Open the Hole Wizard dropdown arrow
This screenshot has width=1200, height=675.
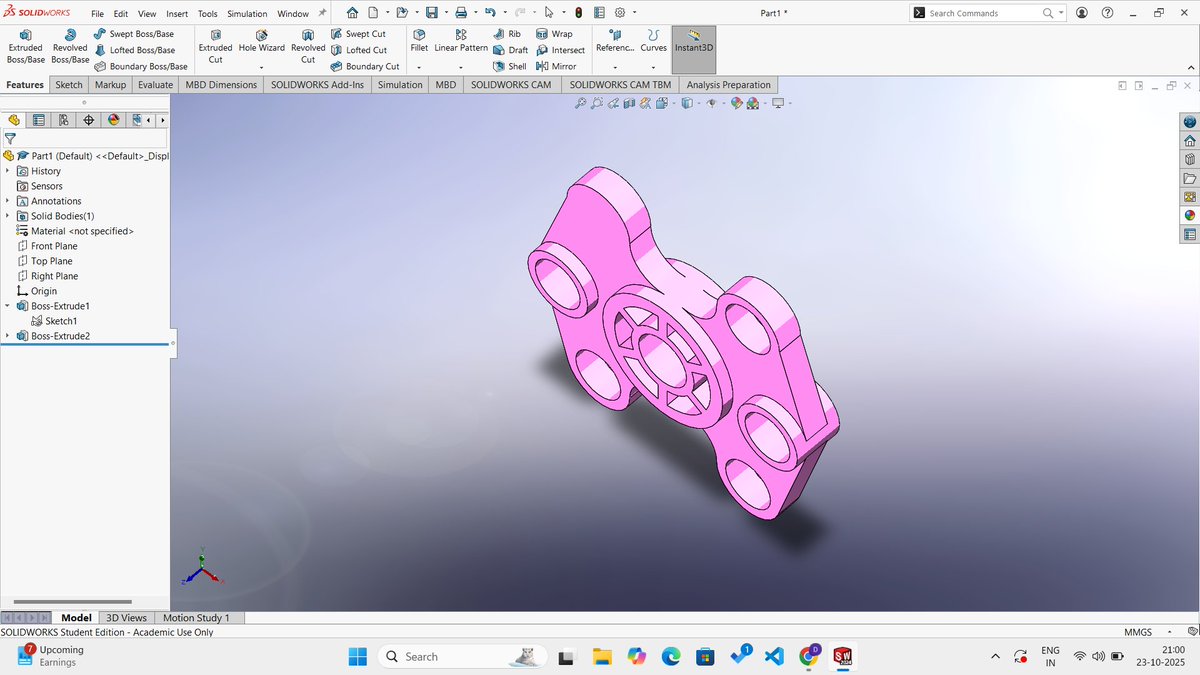(x=261, y=67)
